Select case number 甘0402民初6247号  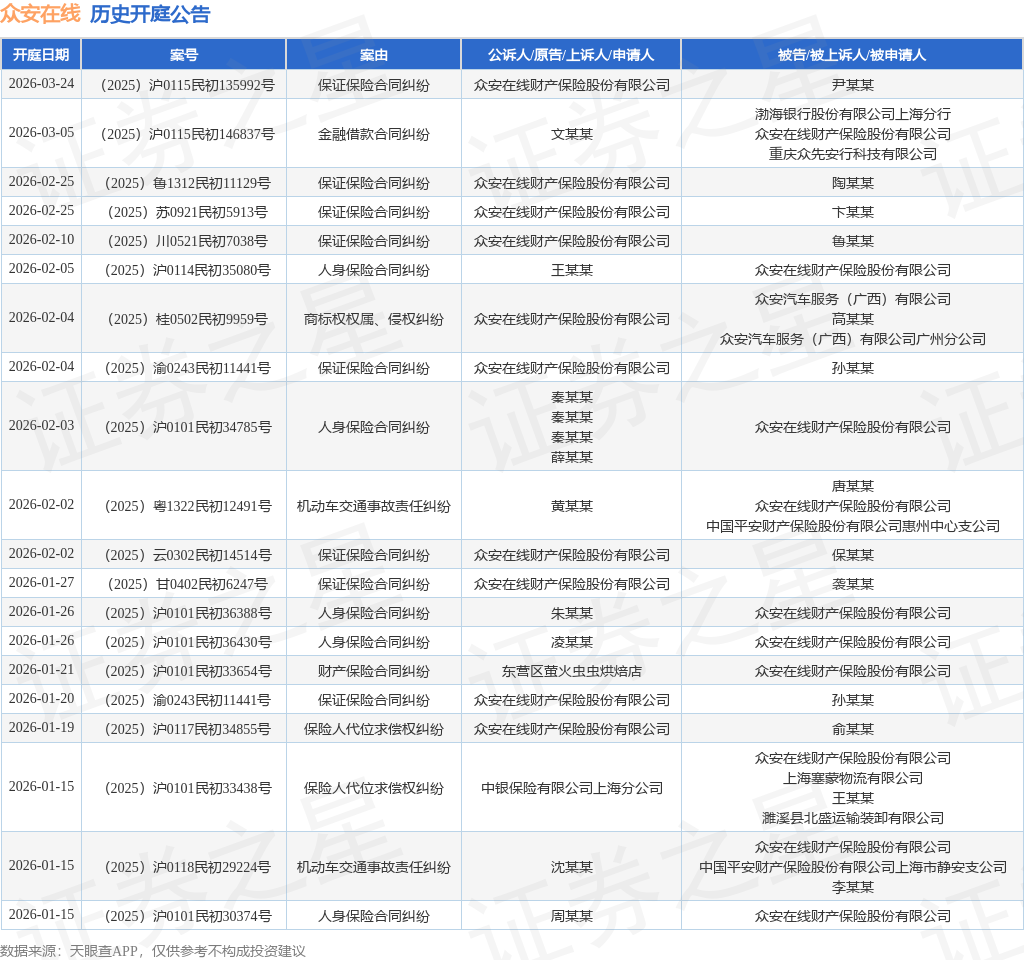187,584
